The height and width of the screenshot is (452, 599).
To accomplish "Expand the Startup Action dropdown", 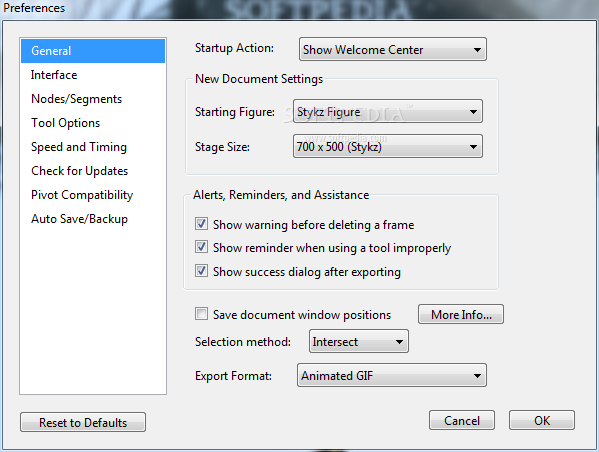I will click(393, 49).
